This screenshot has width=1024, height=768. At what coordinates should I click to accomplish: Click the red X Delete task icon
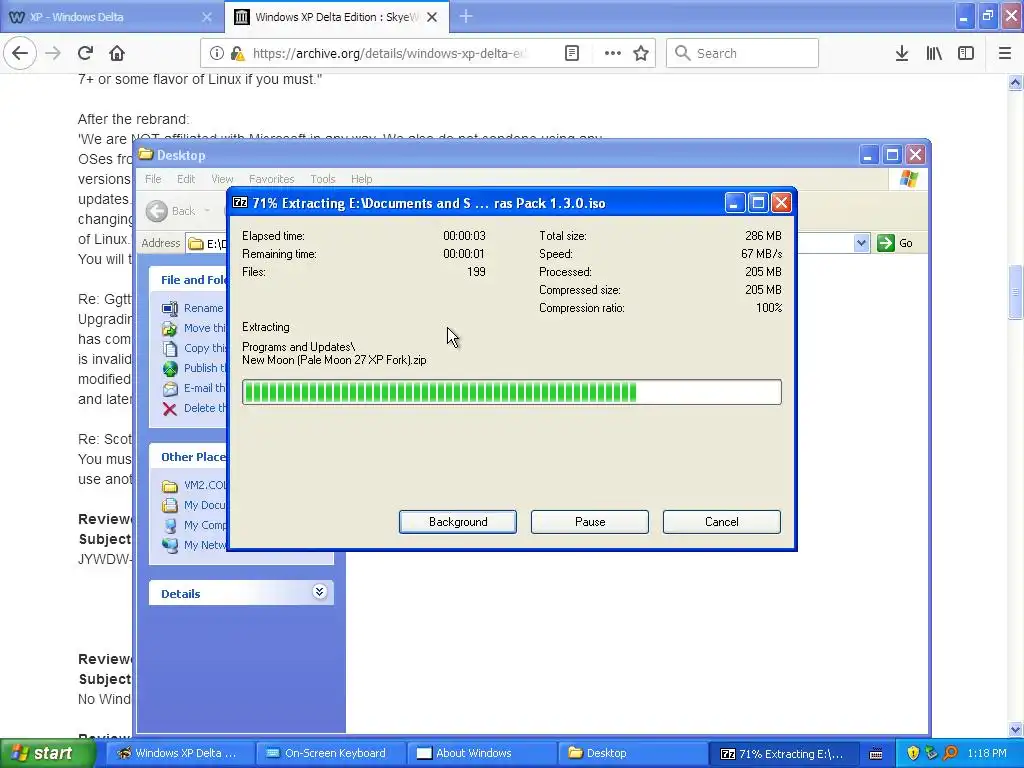(x=170, y=409)
